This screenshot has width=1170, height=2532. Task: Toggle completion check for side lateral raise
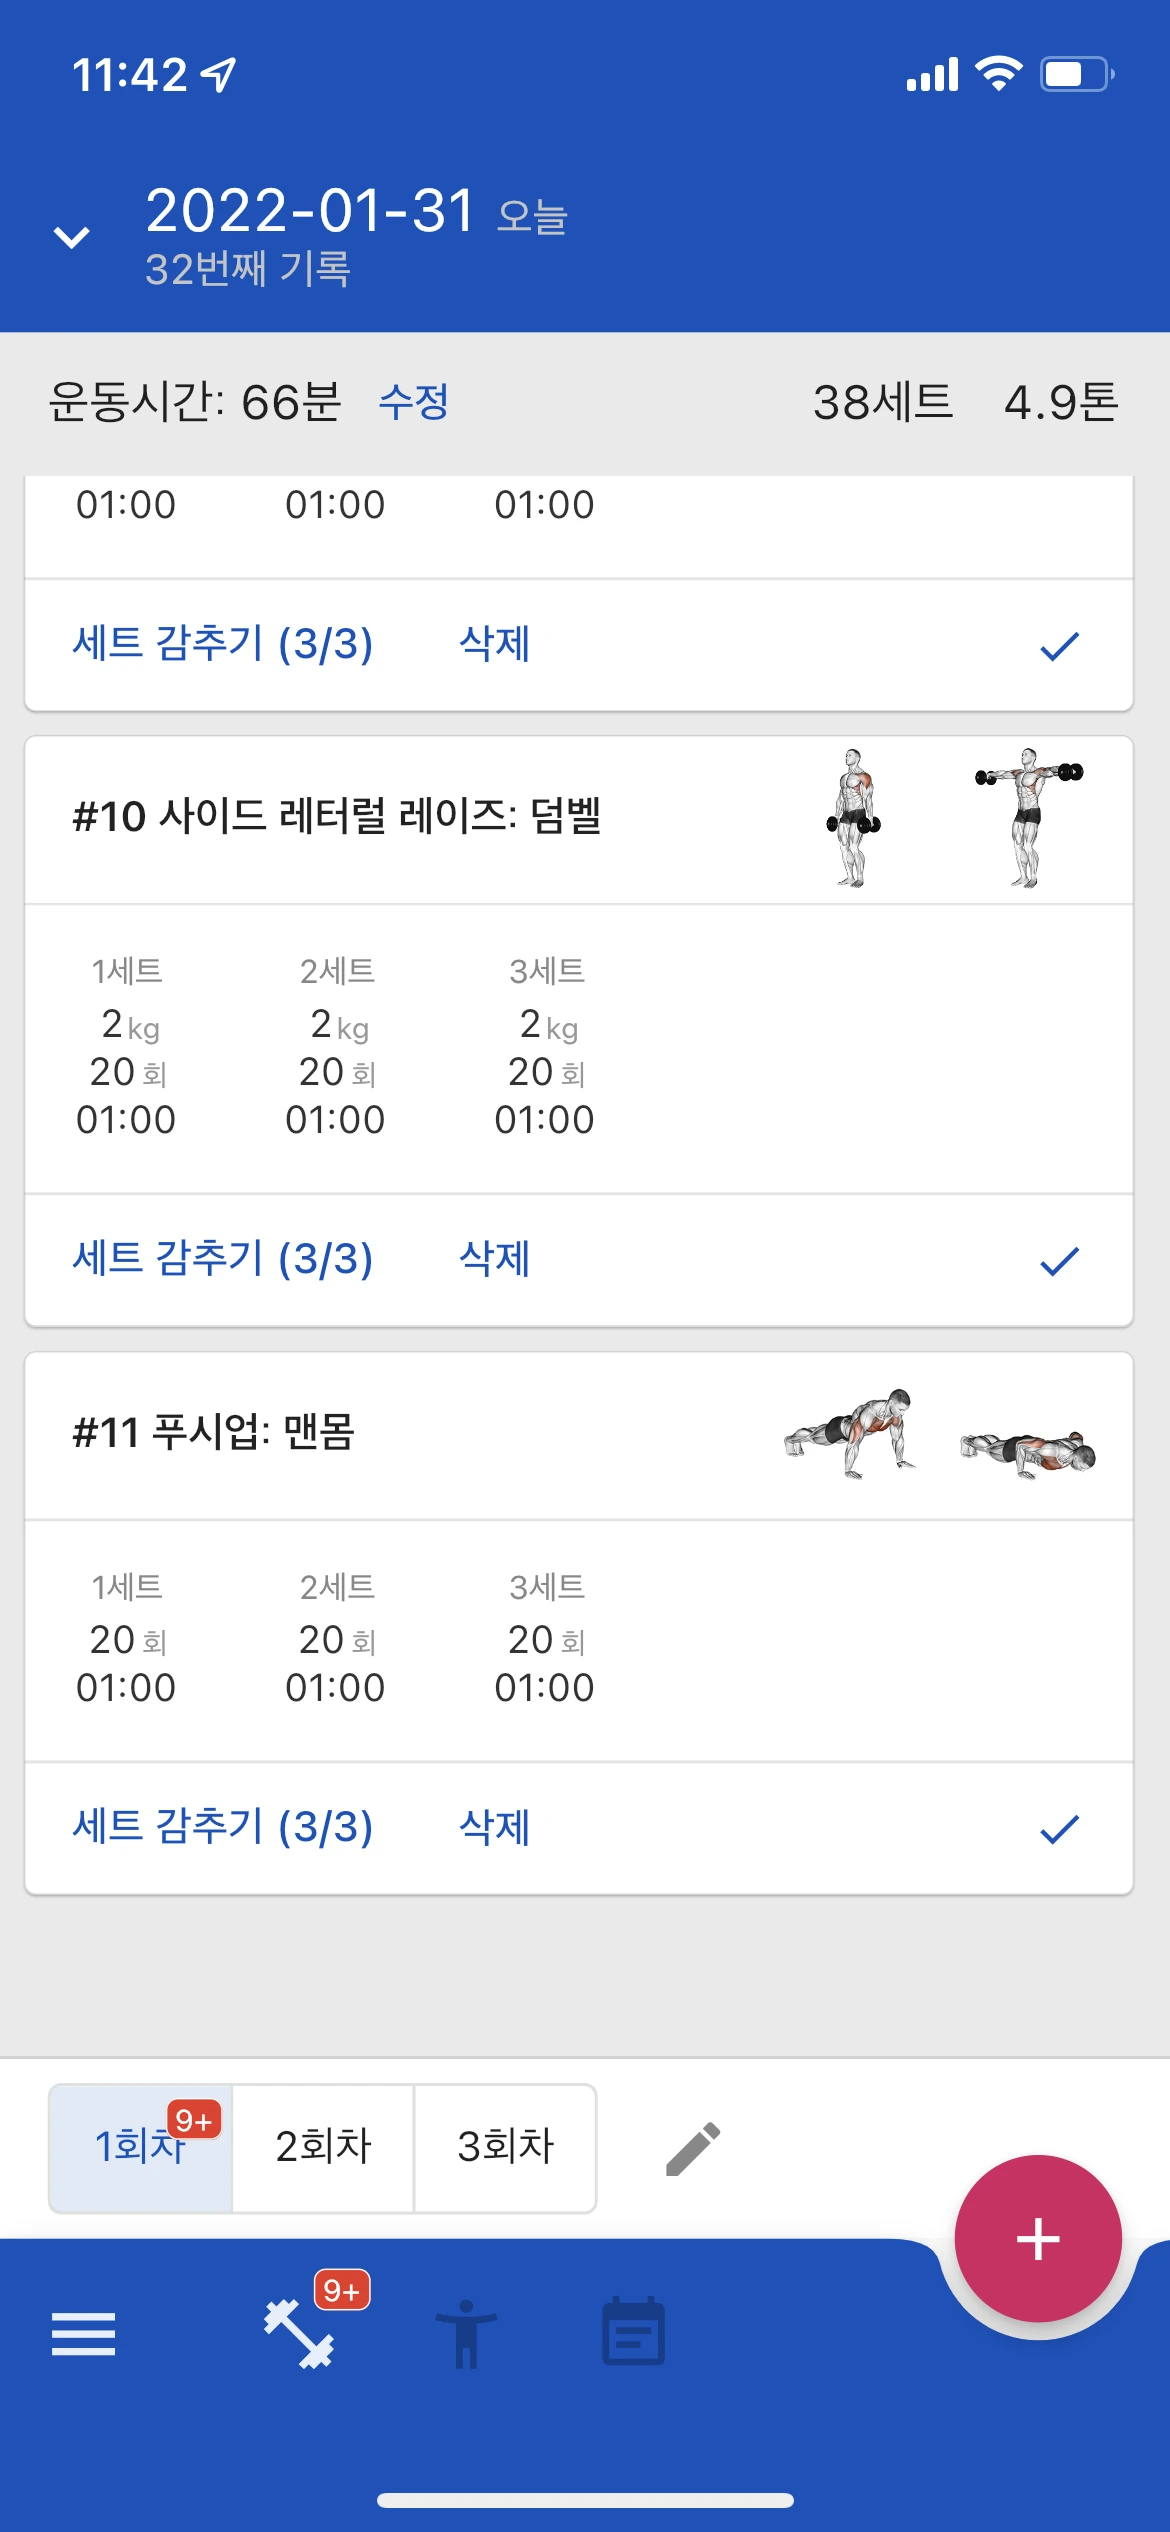(x=1059, y=1261)
